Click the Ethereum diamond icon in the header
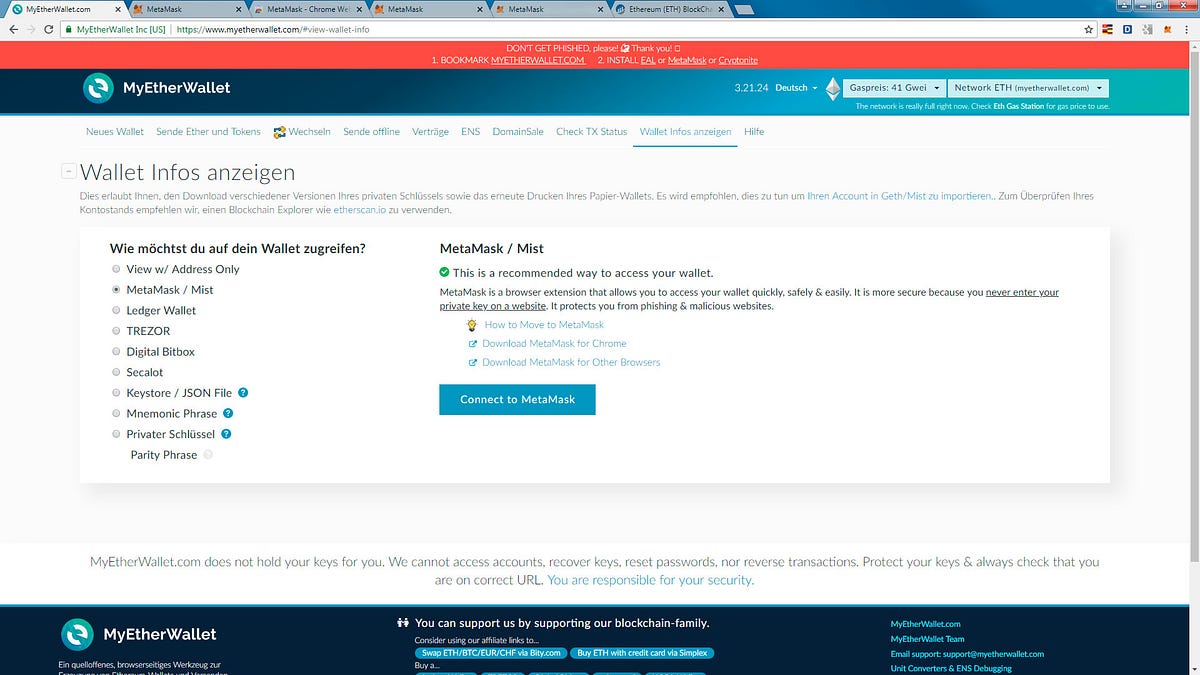This screenshot has height=675, width=1200. tap(833, 89)
